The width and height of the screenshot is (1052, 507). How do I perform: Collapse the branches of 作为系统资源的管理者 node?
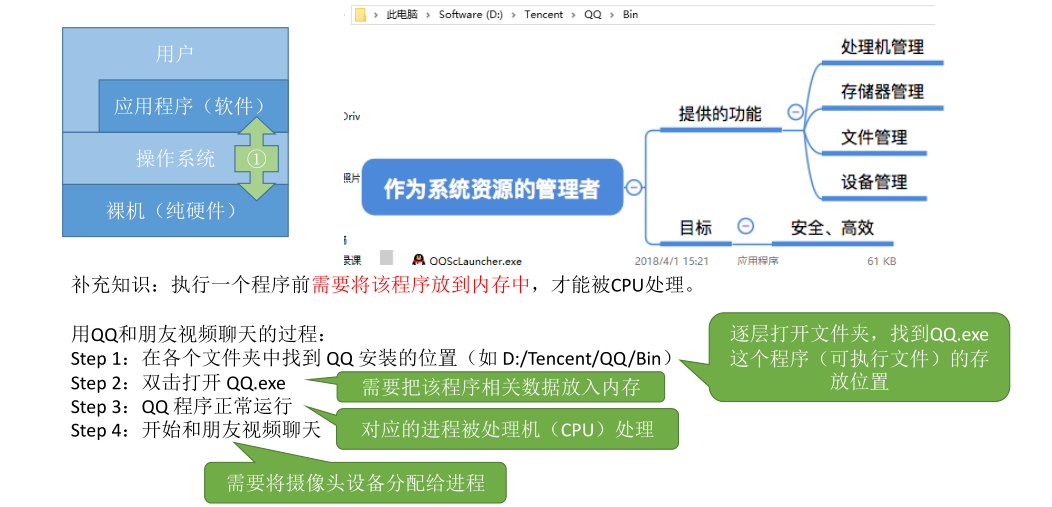point(634,188)
